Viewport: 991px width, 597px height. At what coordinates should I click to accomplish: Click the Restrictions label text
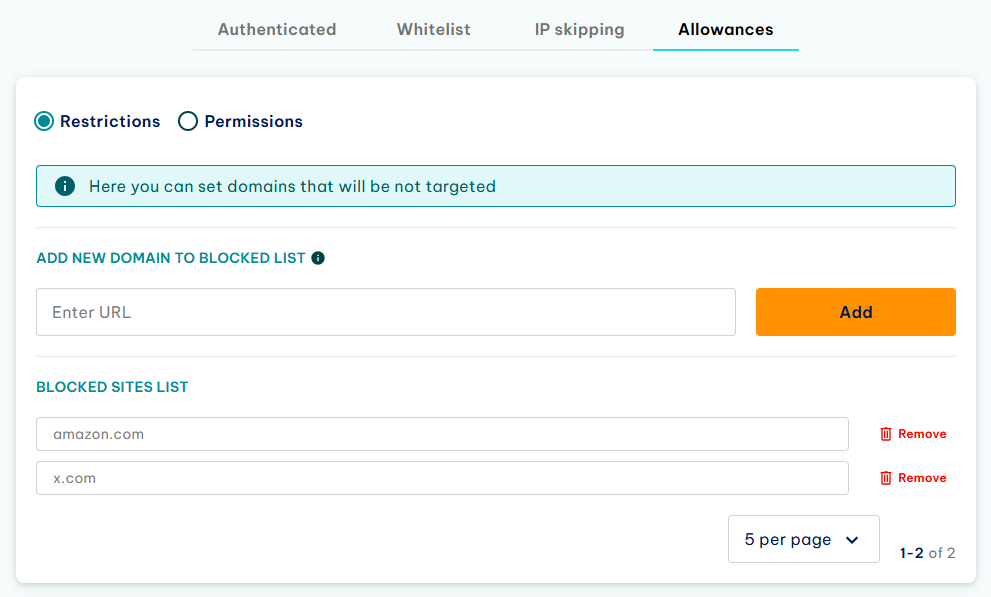point(110,121)
